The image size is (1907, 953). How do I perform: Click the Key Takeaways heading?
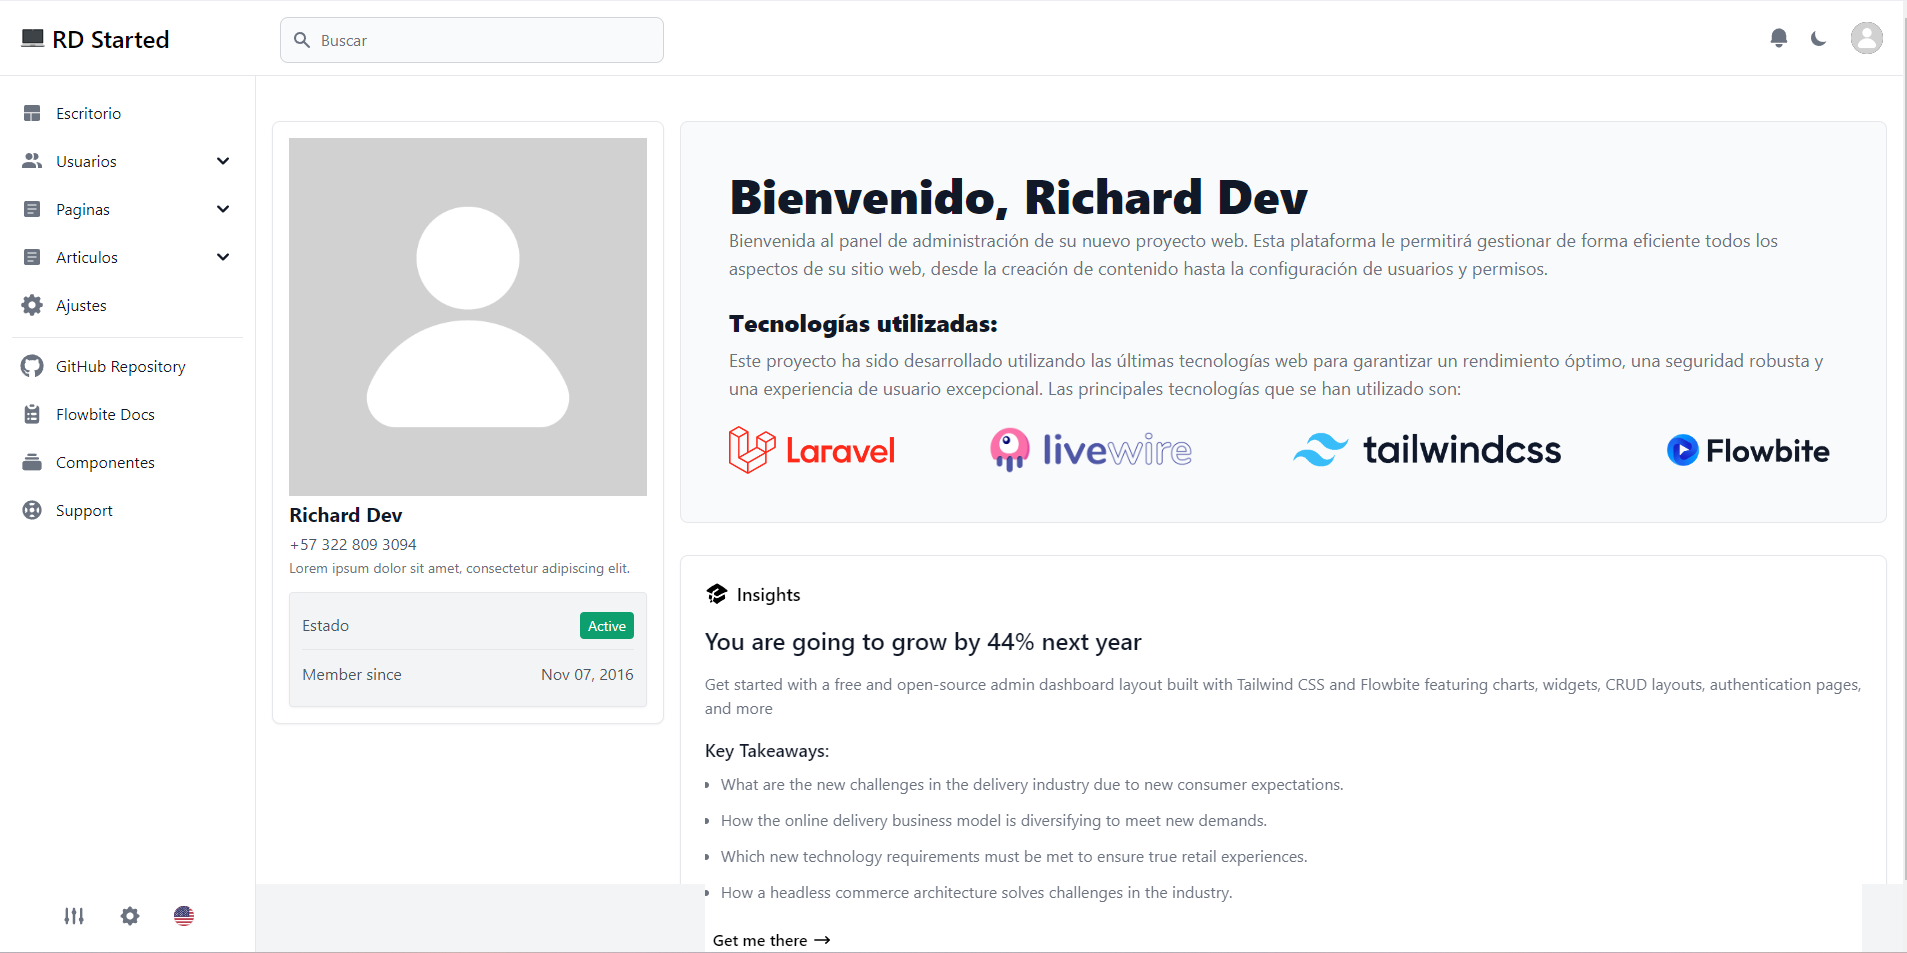click(x=767, y=751)
